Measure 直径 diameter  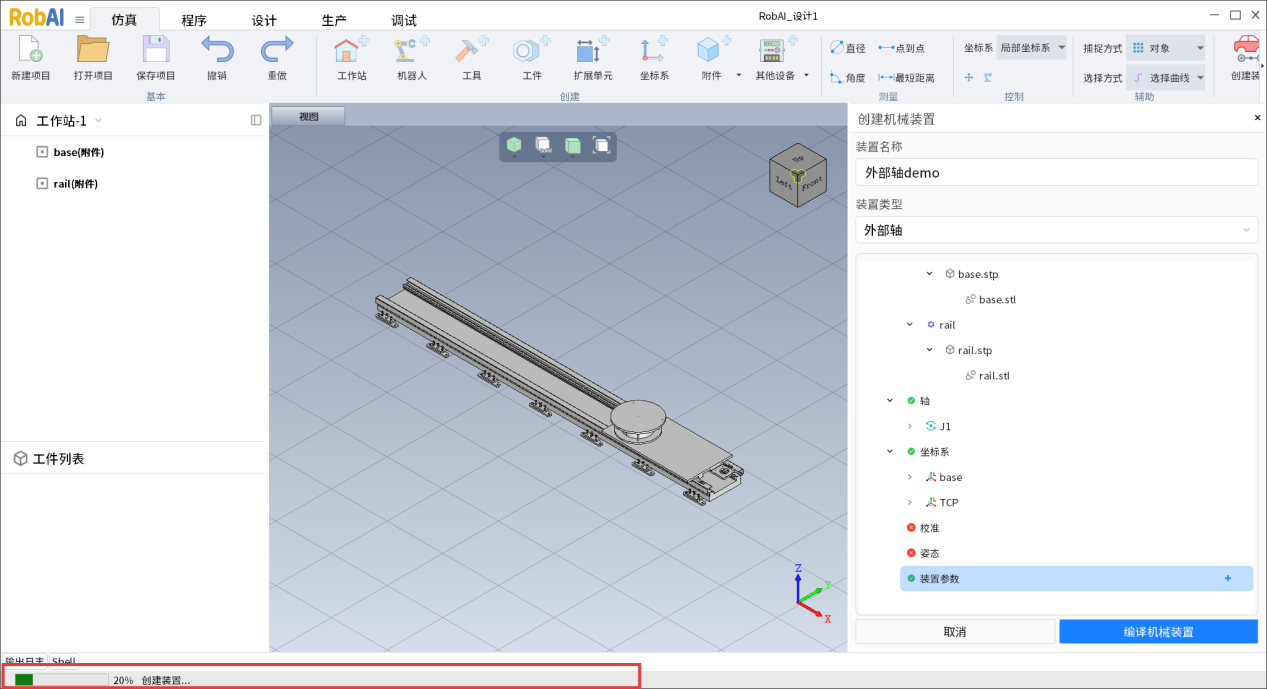(x=848, y=48)
